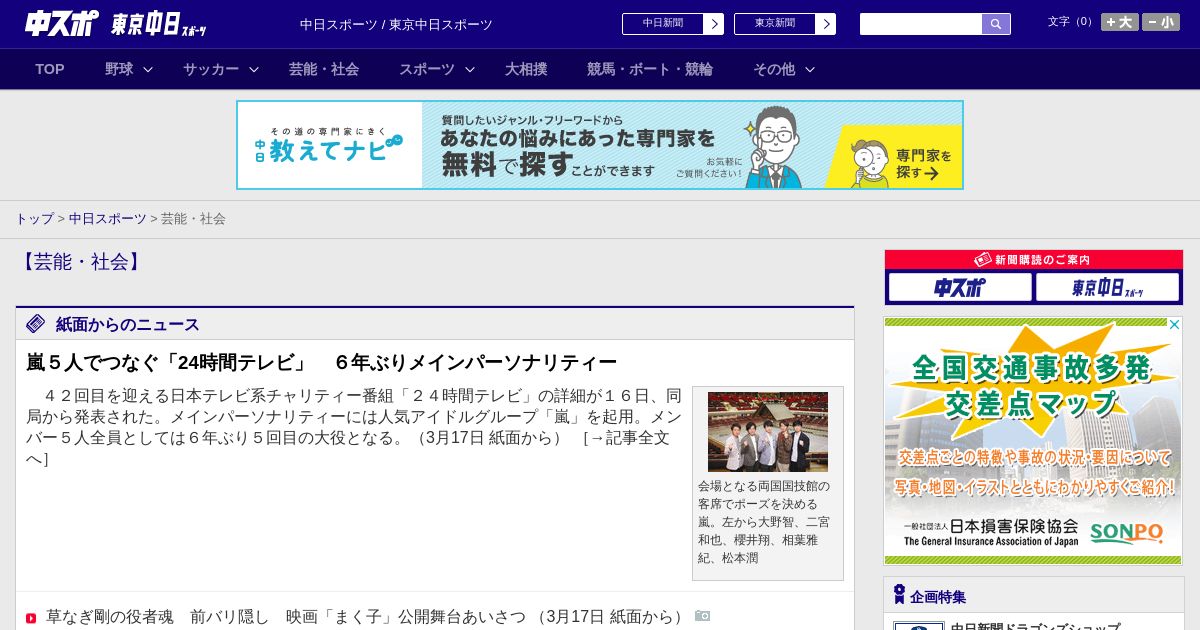Go to the TOP menu item
This screenshot has height=630, width=1200.
click(50, 69)
